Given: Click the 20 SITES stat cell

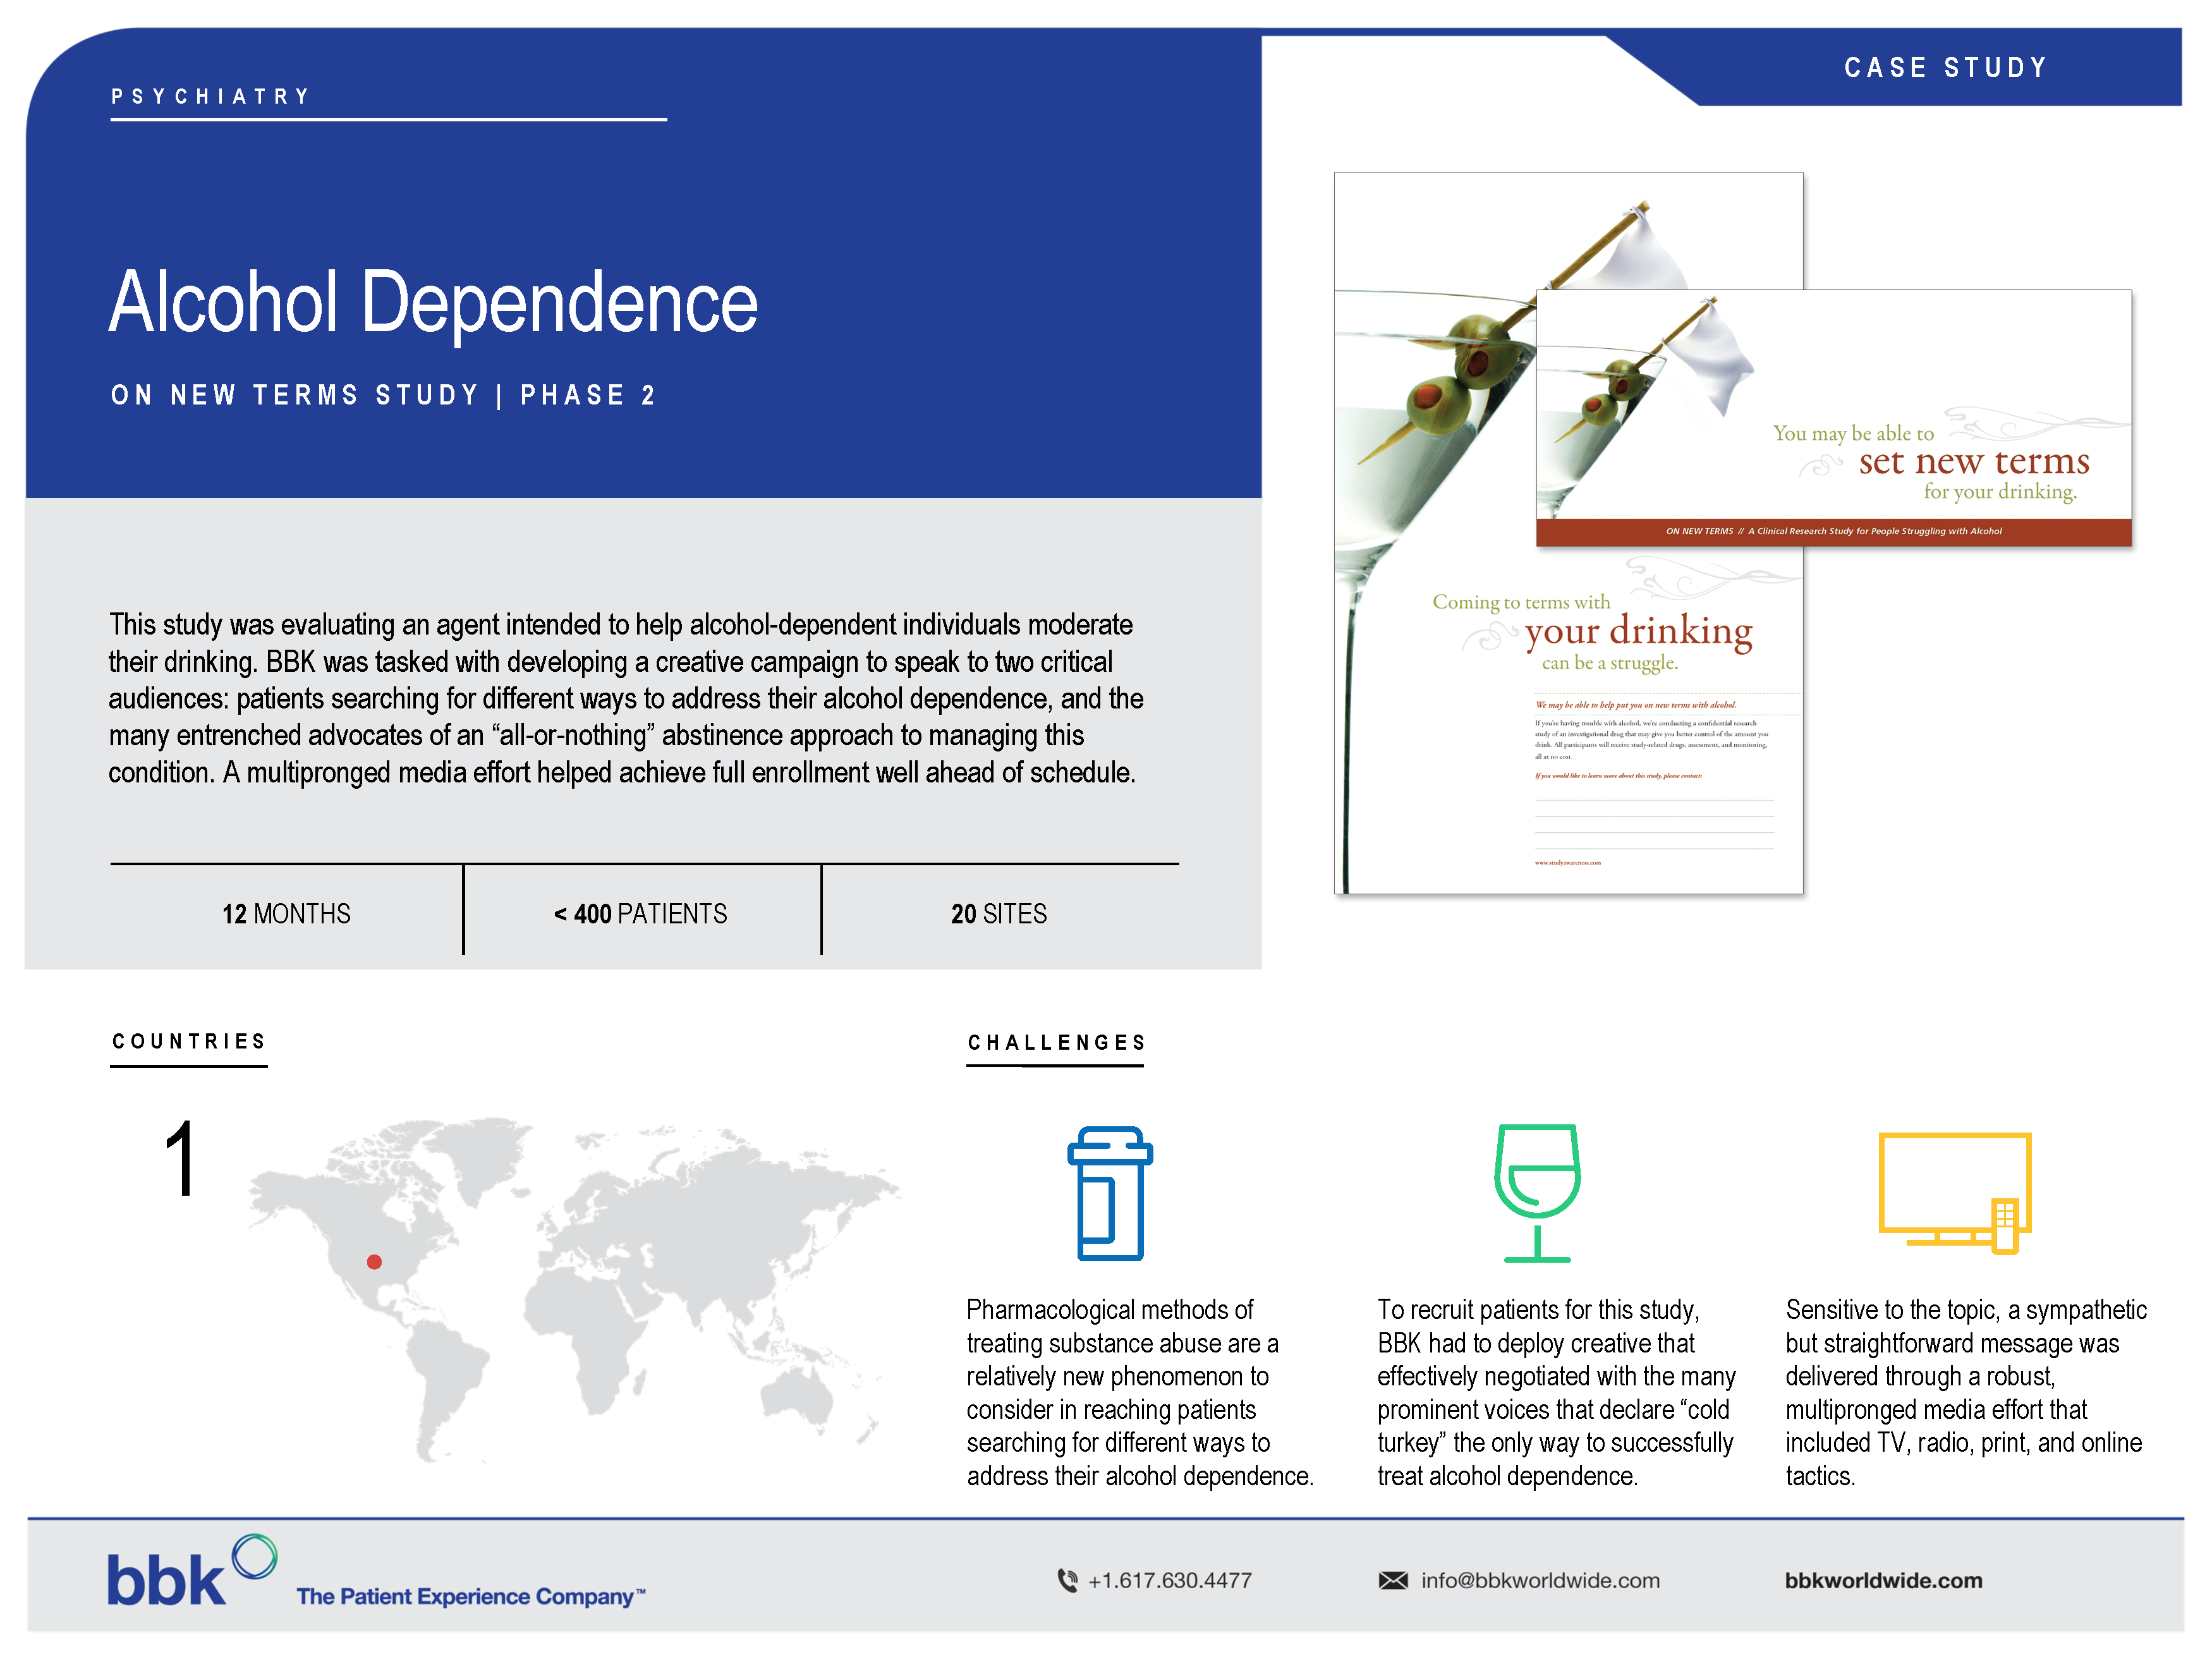Looking at the screenshot, I should (998, 914).
